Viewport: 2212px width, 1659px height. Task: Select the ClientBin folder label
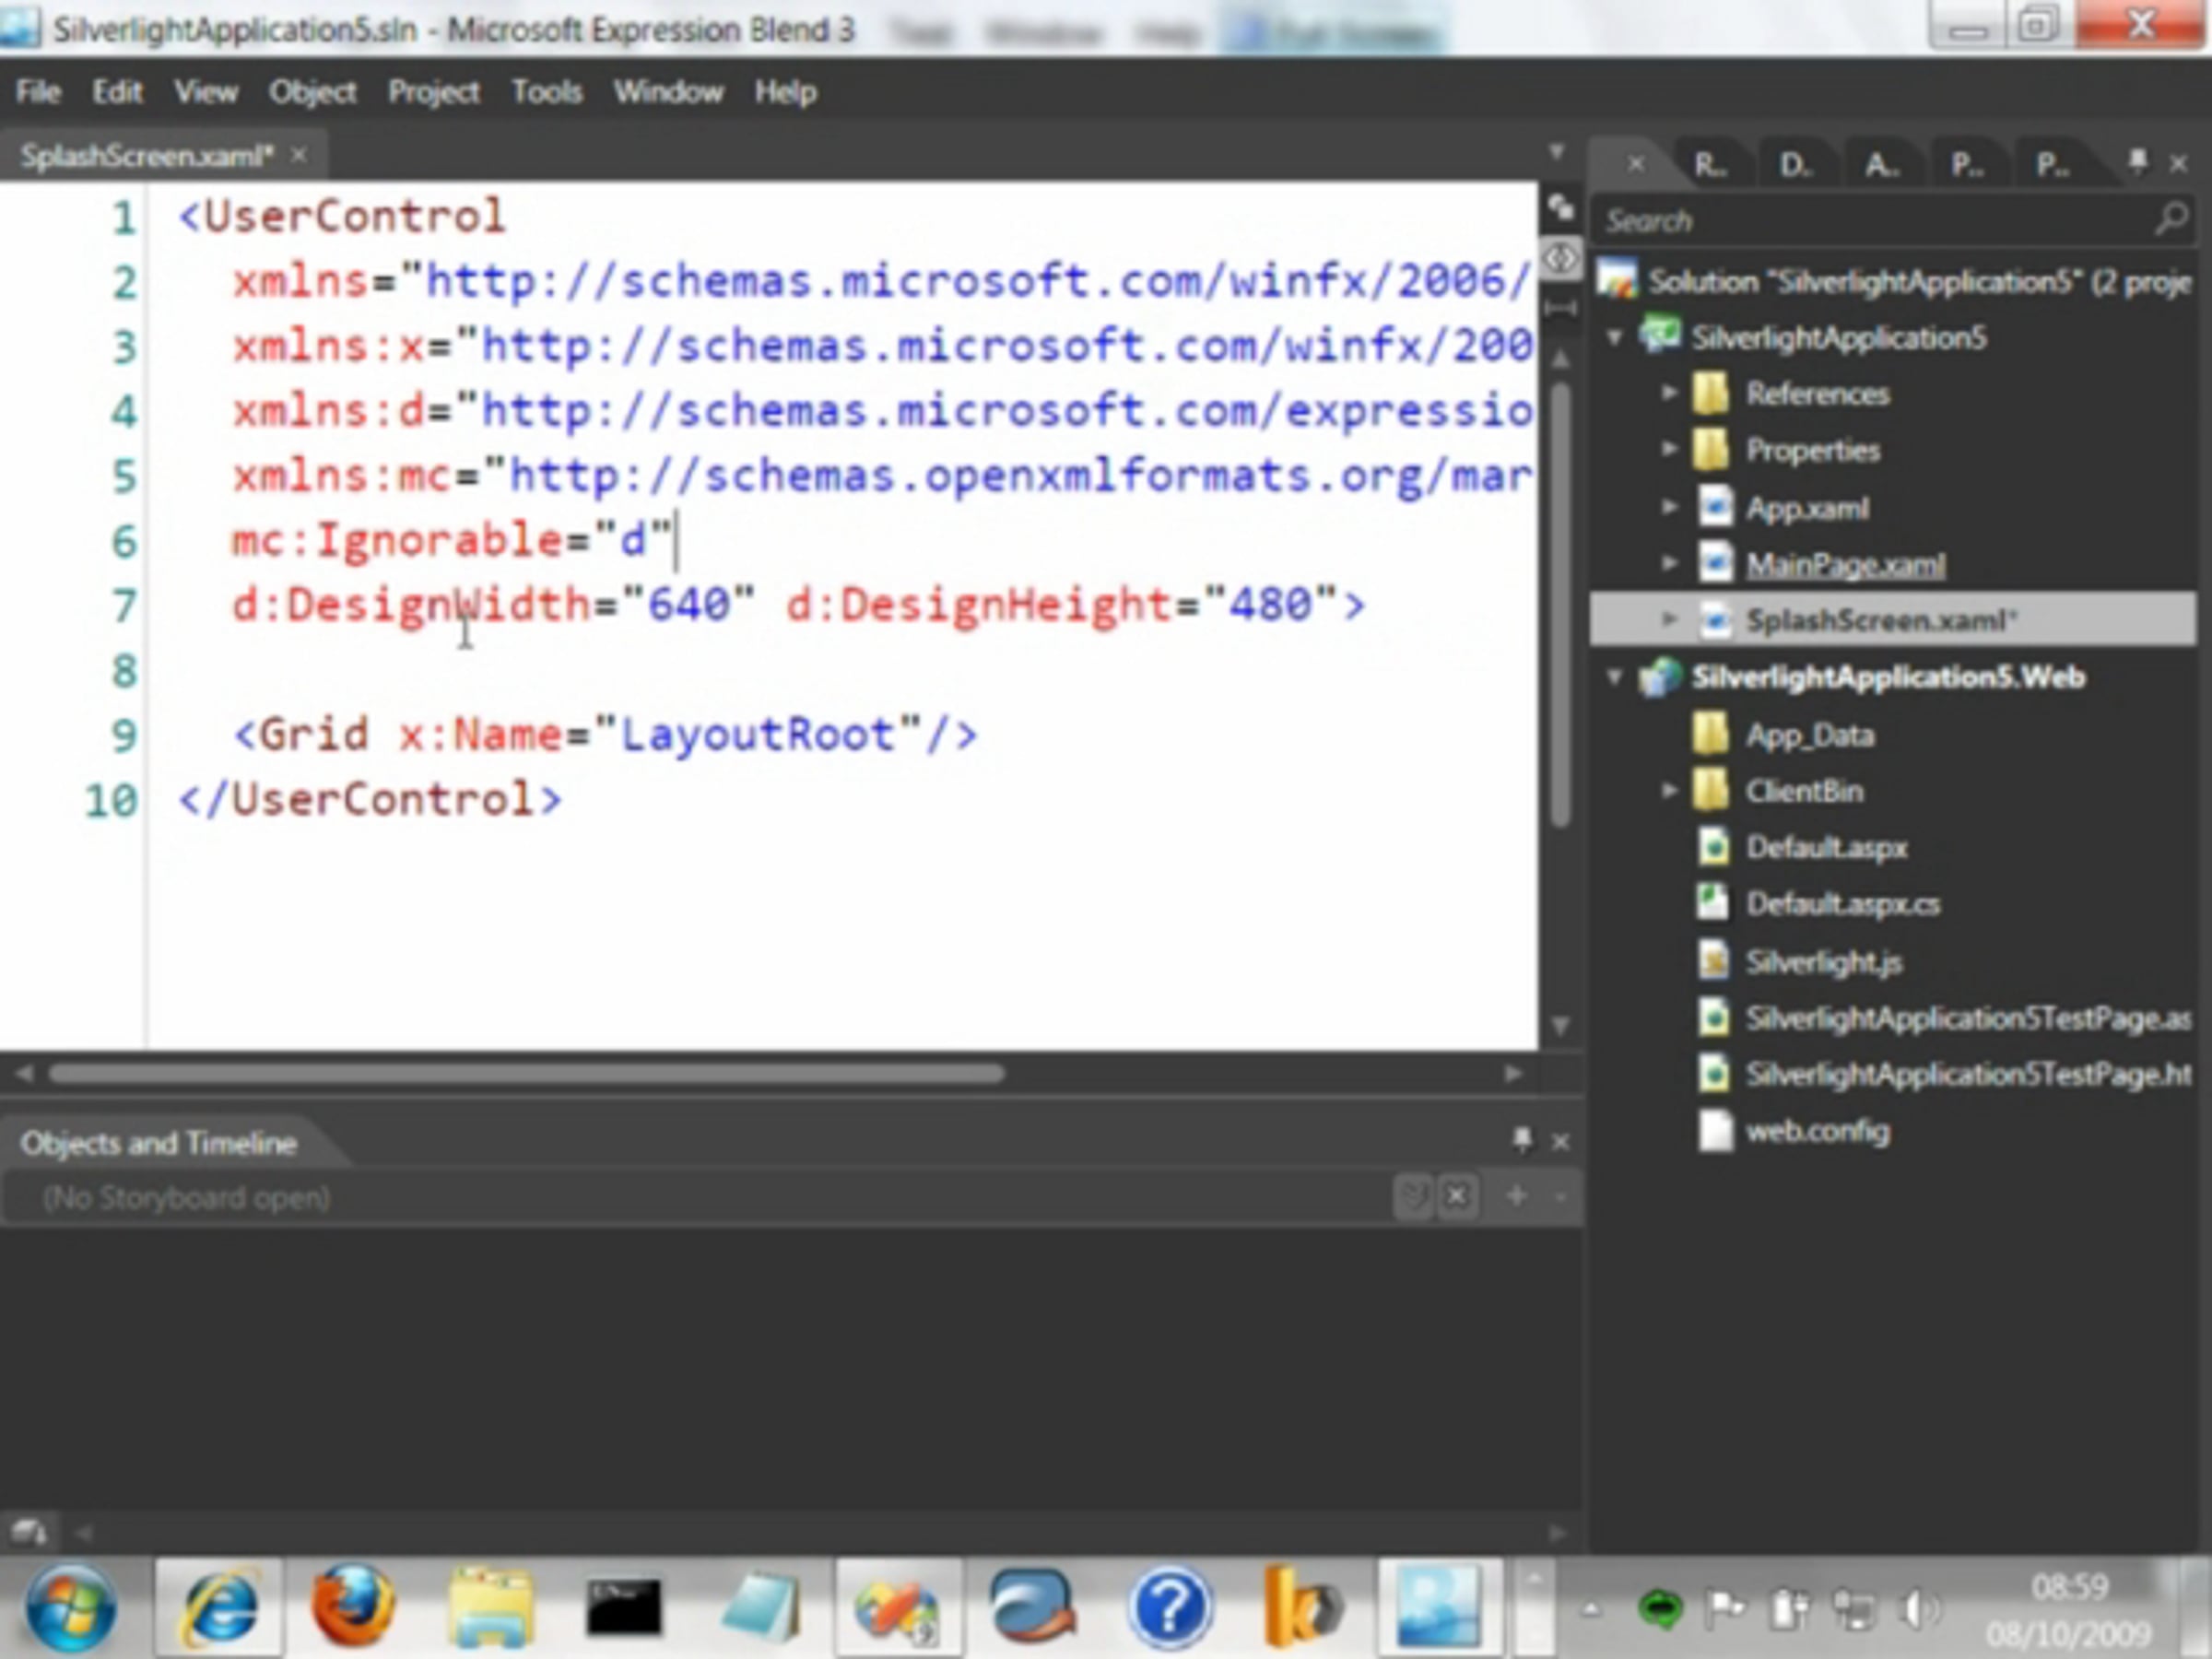1805,791
